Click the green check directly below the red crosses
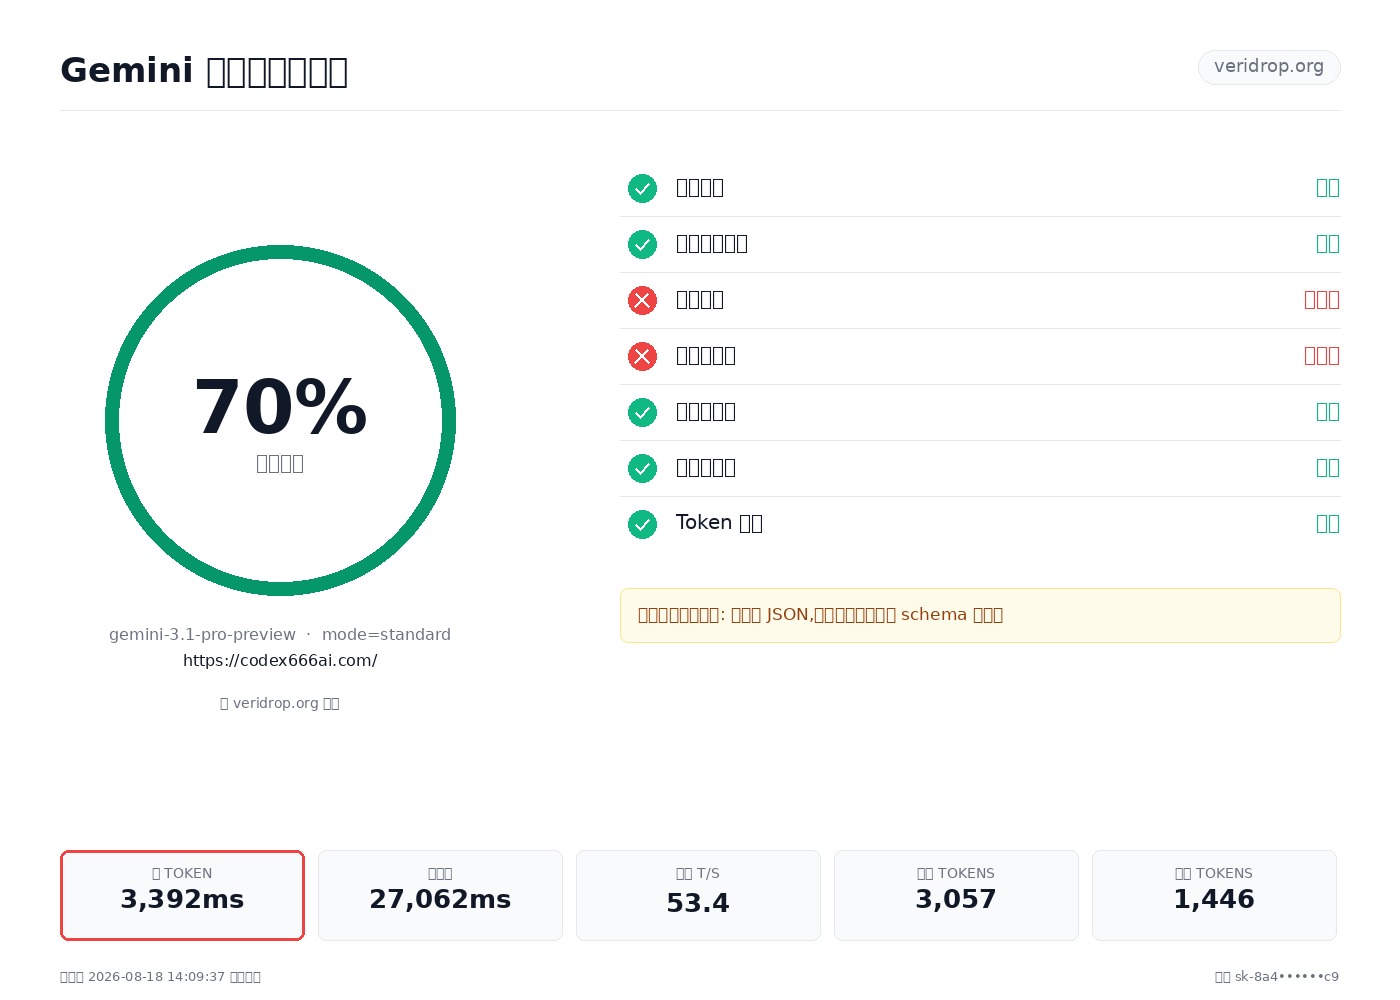Screen dimensions: 1400x1000 tap(642, 412)
